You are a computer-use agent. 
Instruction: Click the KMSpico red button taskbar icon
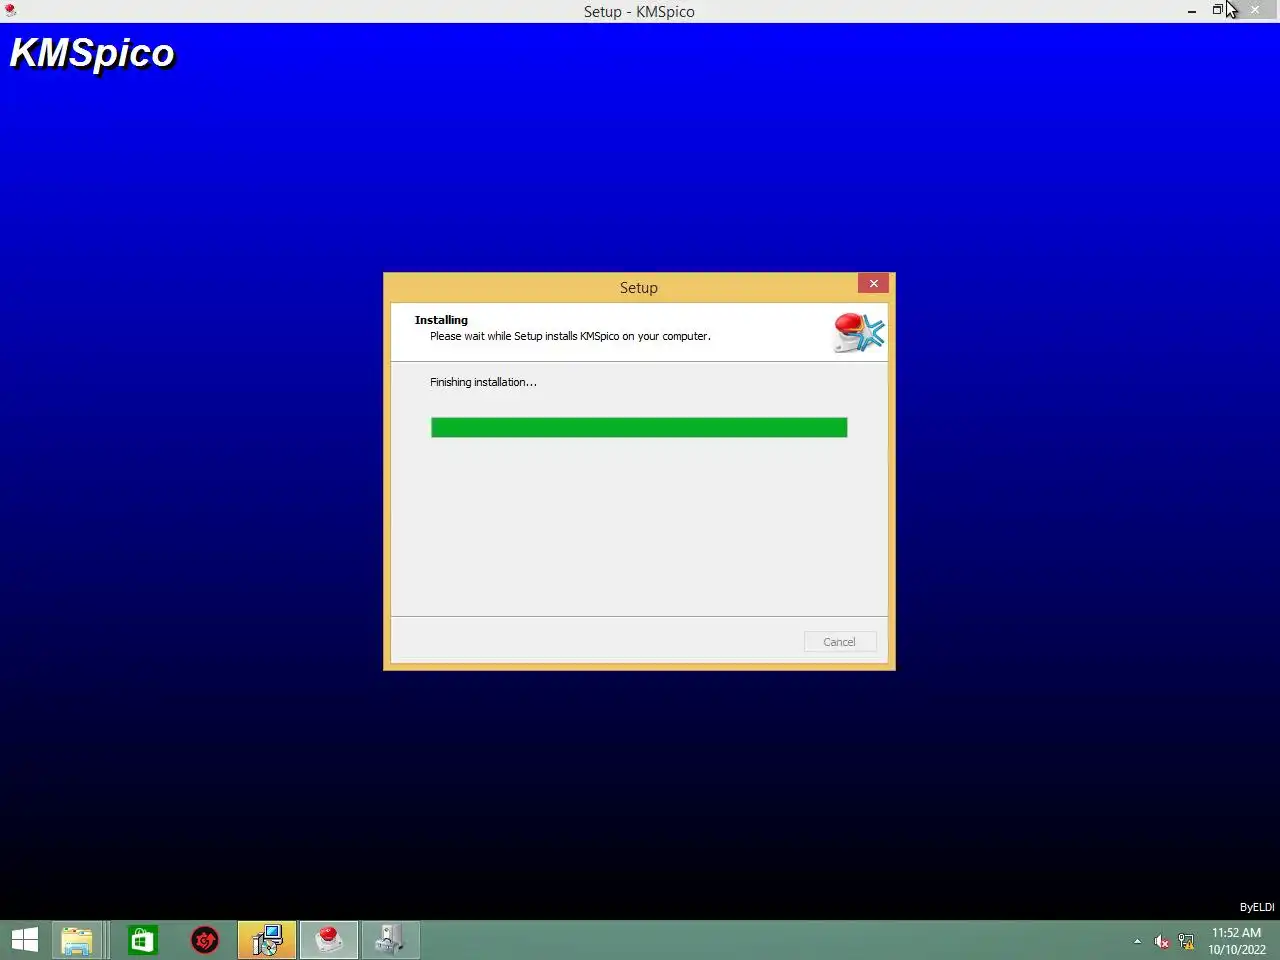point(329,940)
